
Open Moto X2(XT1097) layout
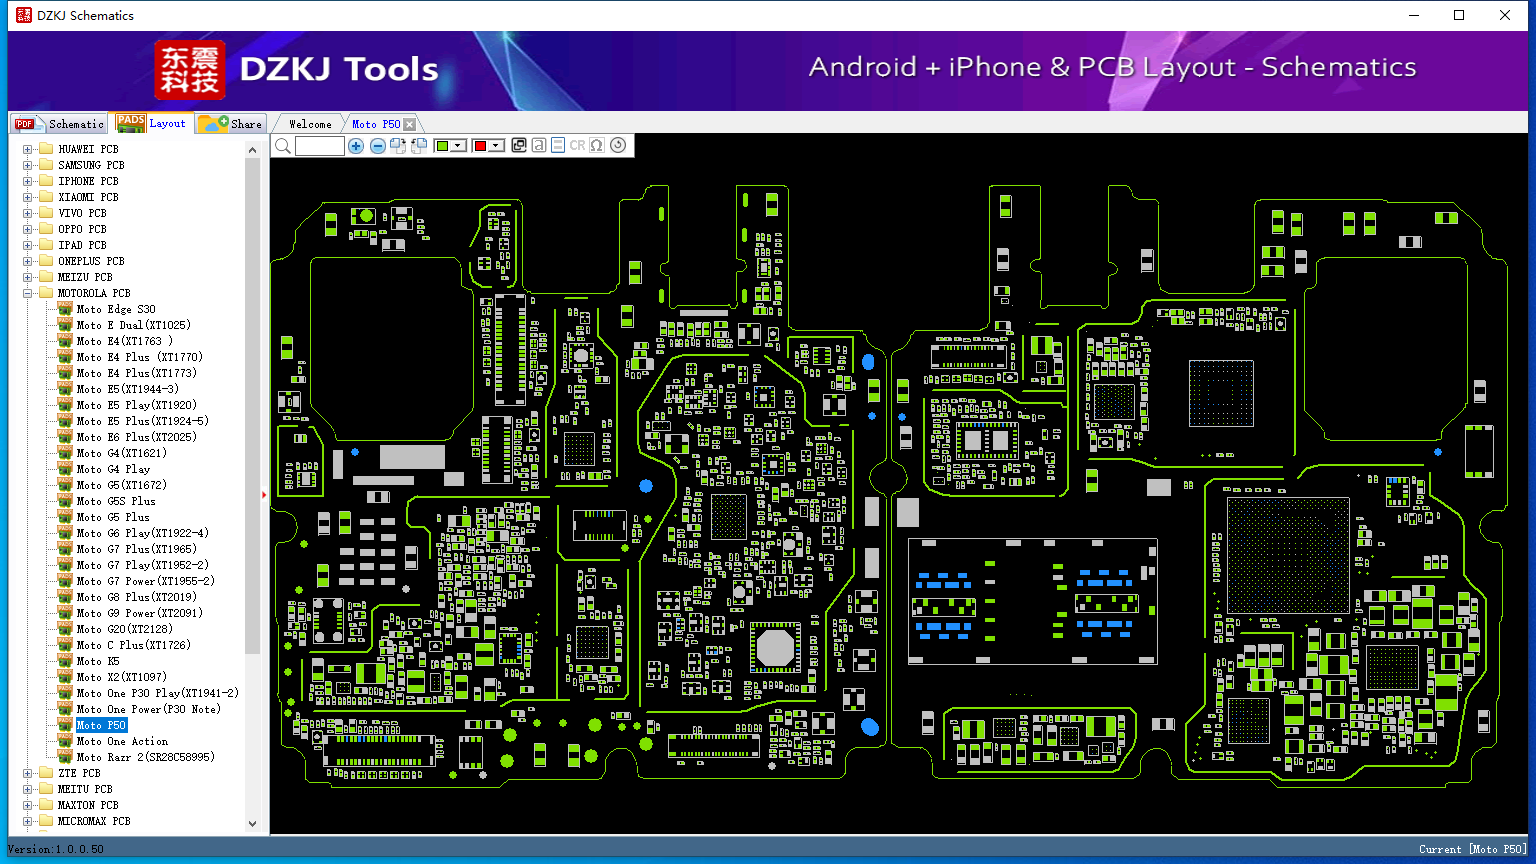click(121, 677)
